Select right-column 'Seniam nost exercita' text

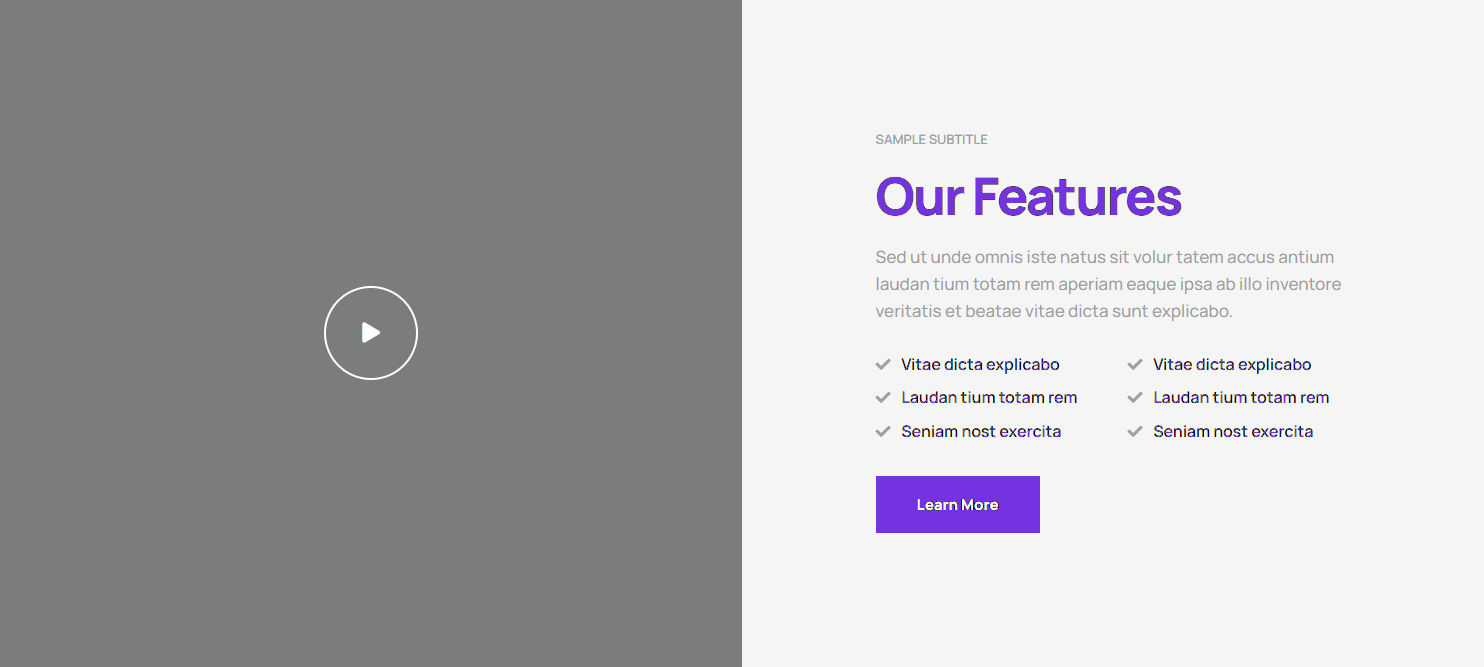coord(1233,432)
